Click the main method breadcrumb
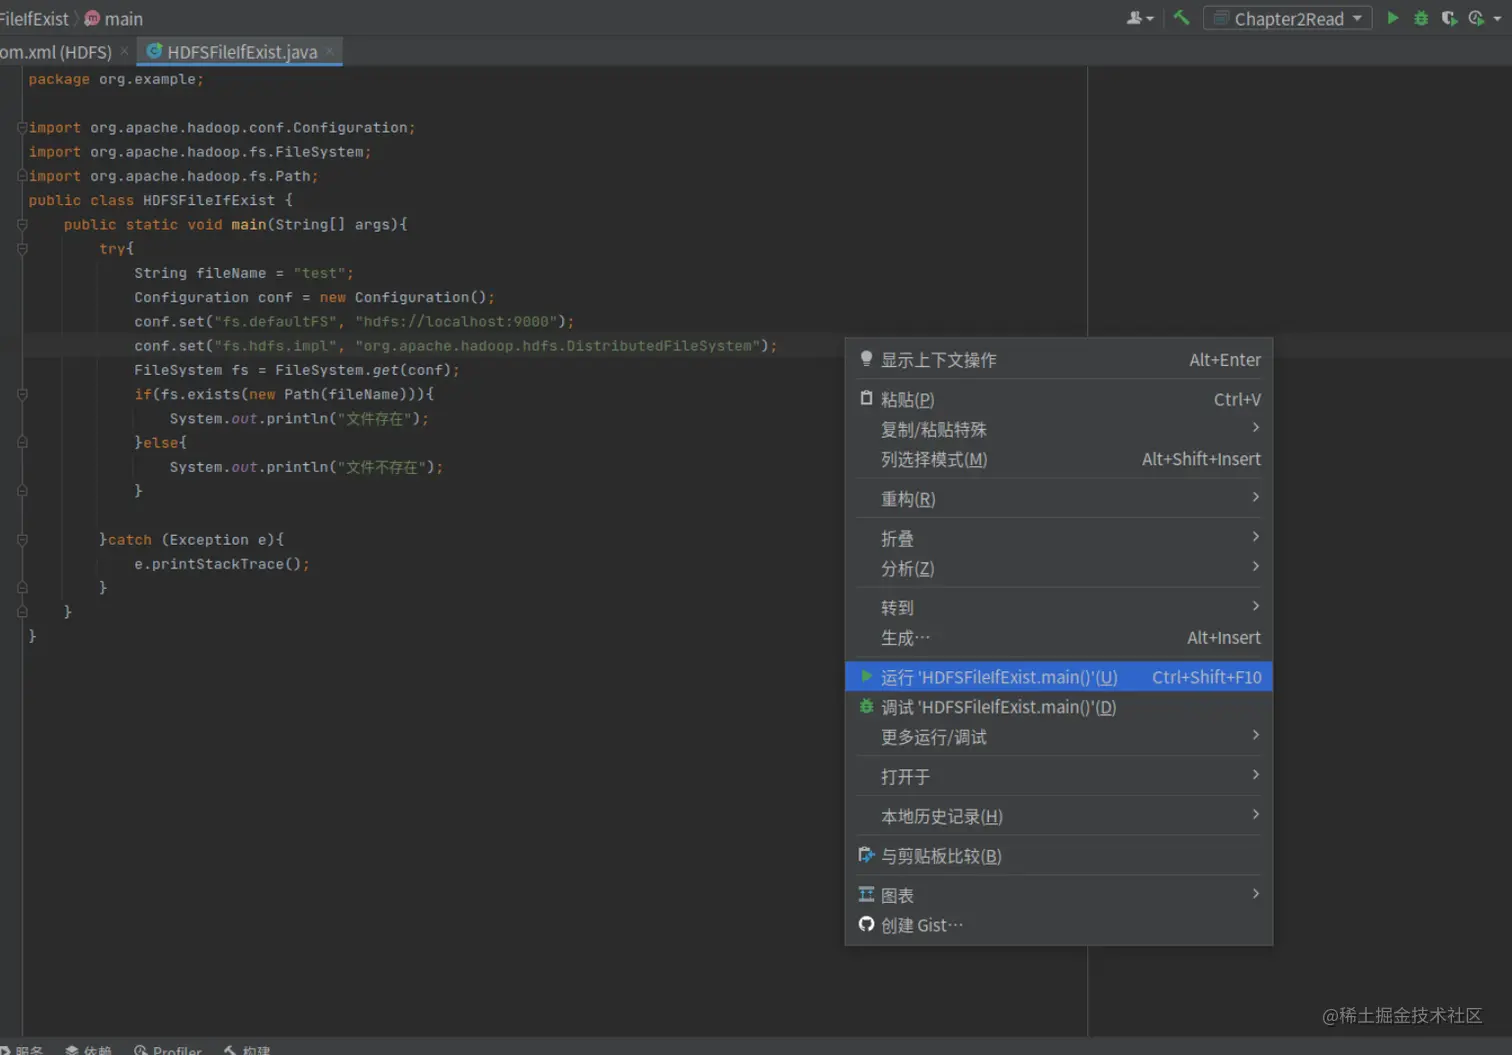This screenshot has width=1512, height=1055. tap(114, 19)
